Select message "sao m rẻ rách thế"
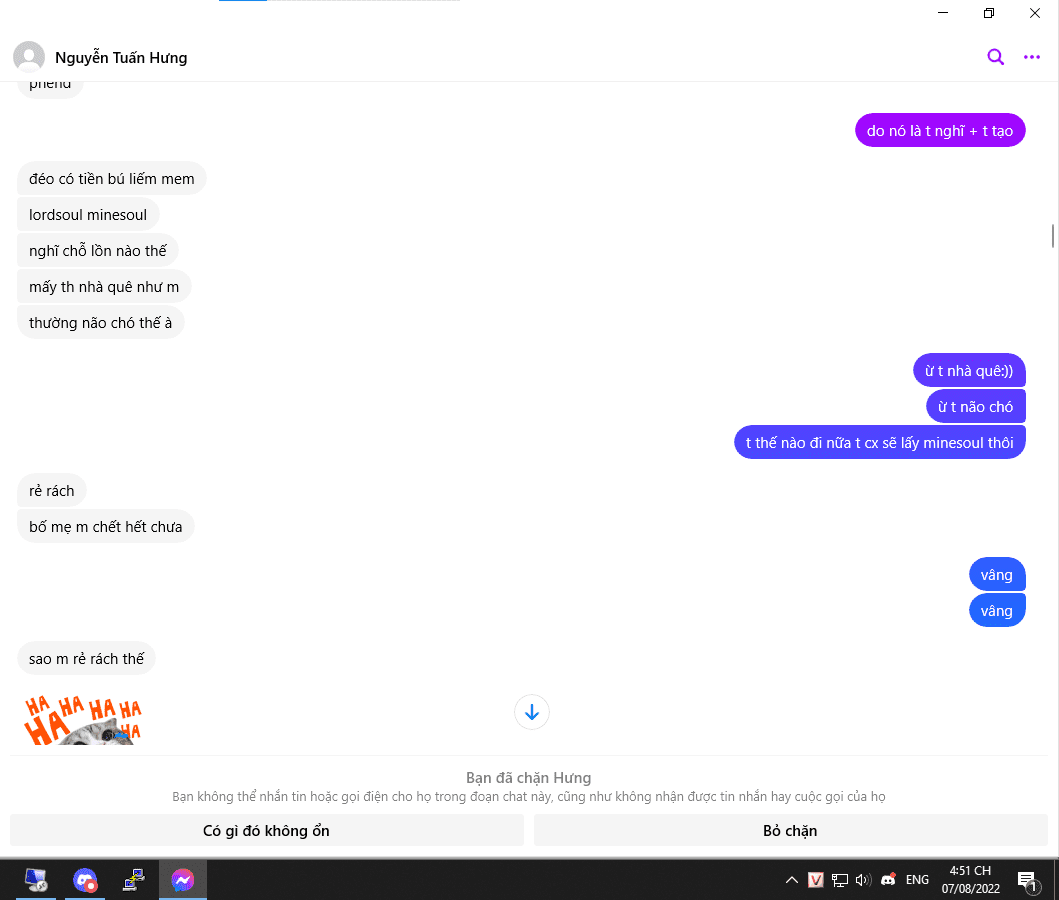This screenshot has height=900, width=1059. click(x=86, y=659)
